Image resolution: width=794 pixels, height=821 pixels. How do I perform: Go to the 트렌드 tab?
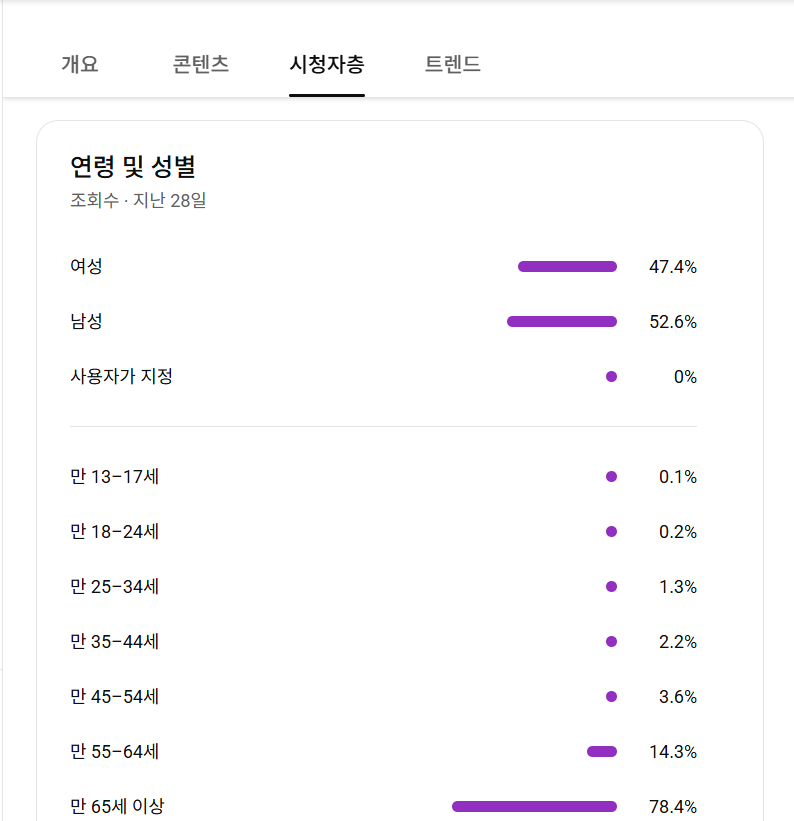coord(453,65)
